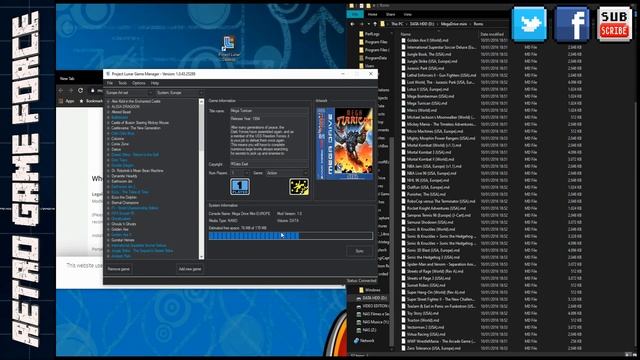This screenshot has width=640, height=360.
Task: Click This PC in the Explorer address path
Action: tap(397, 24)
